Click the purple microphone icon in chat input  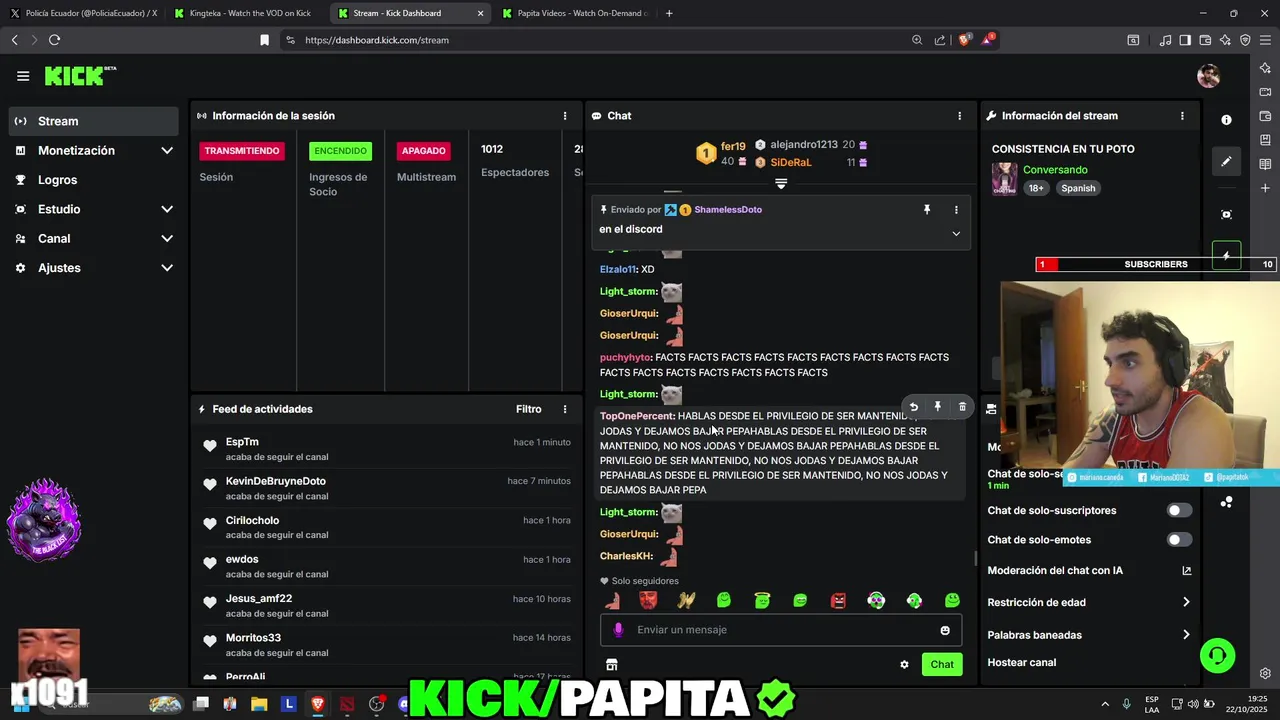tap(618, 630)
